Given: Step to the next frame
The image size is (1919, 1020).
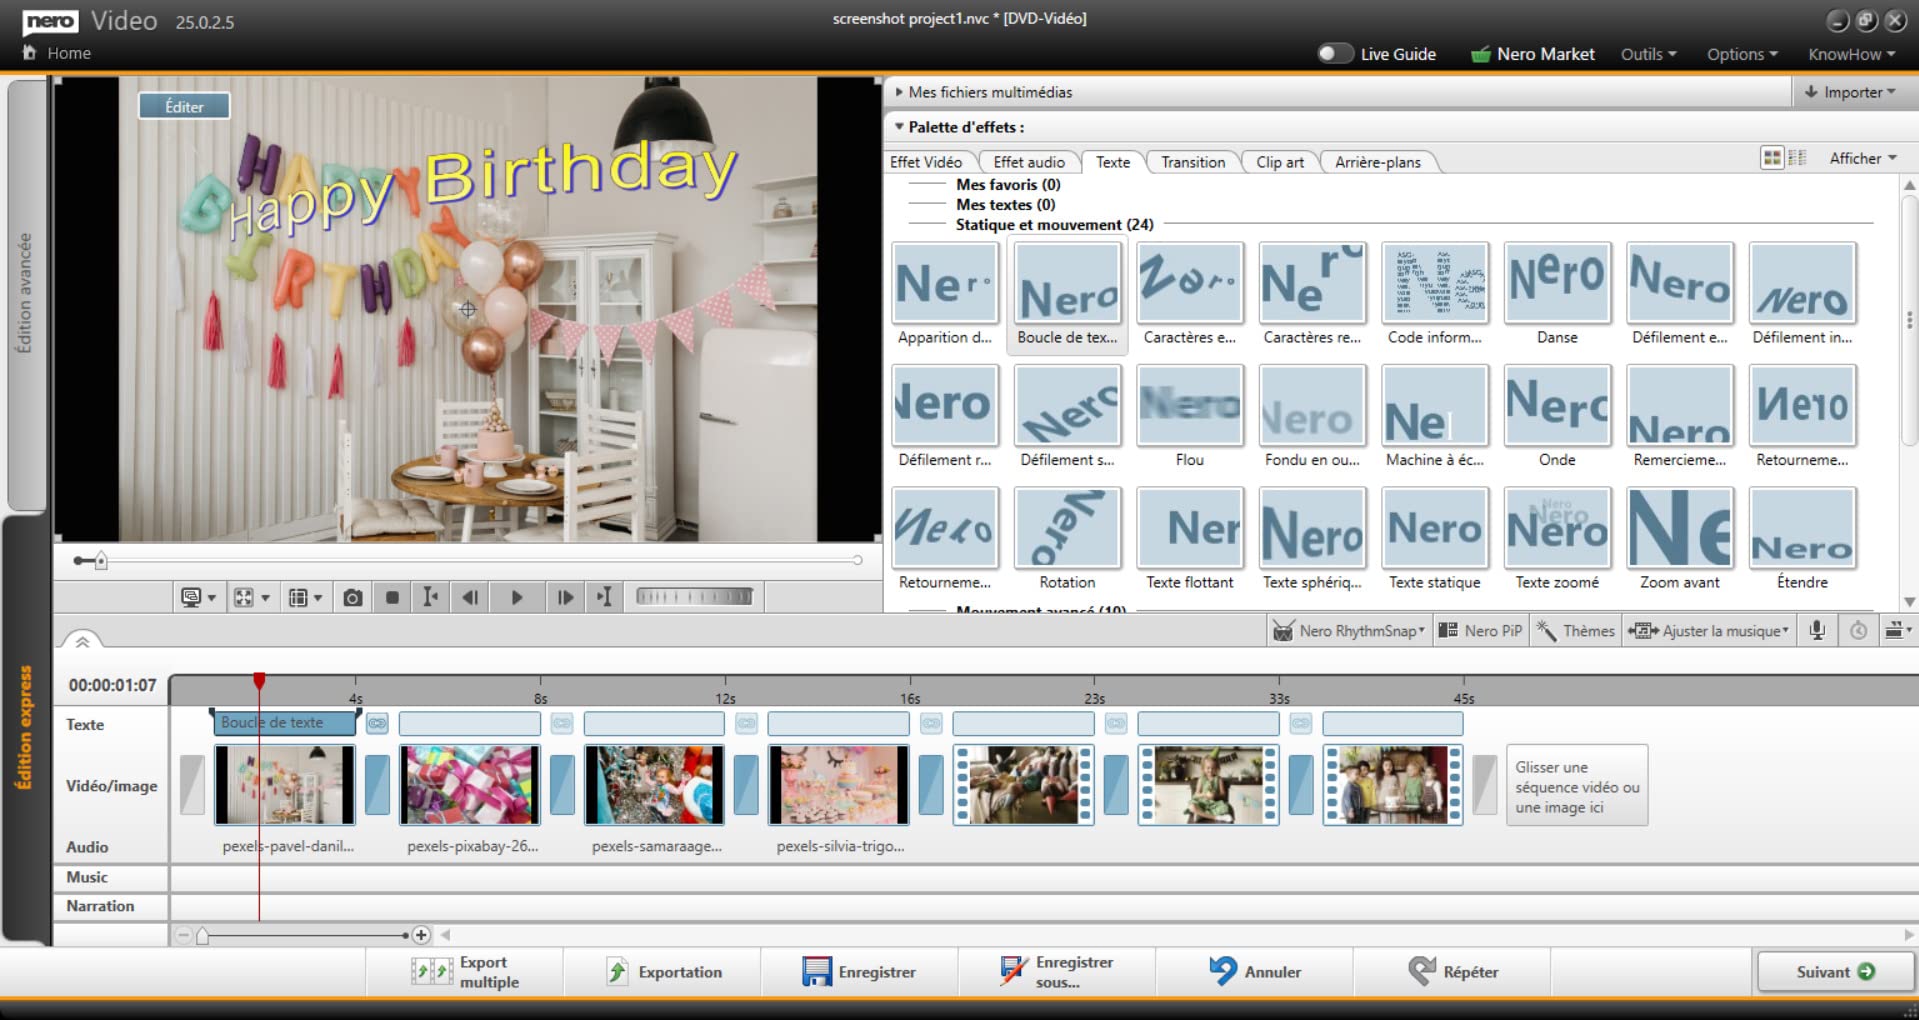Looking at the screenshot, I should (565, 598).
